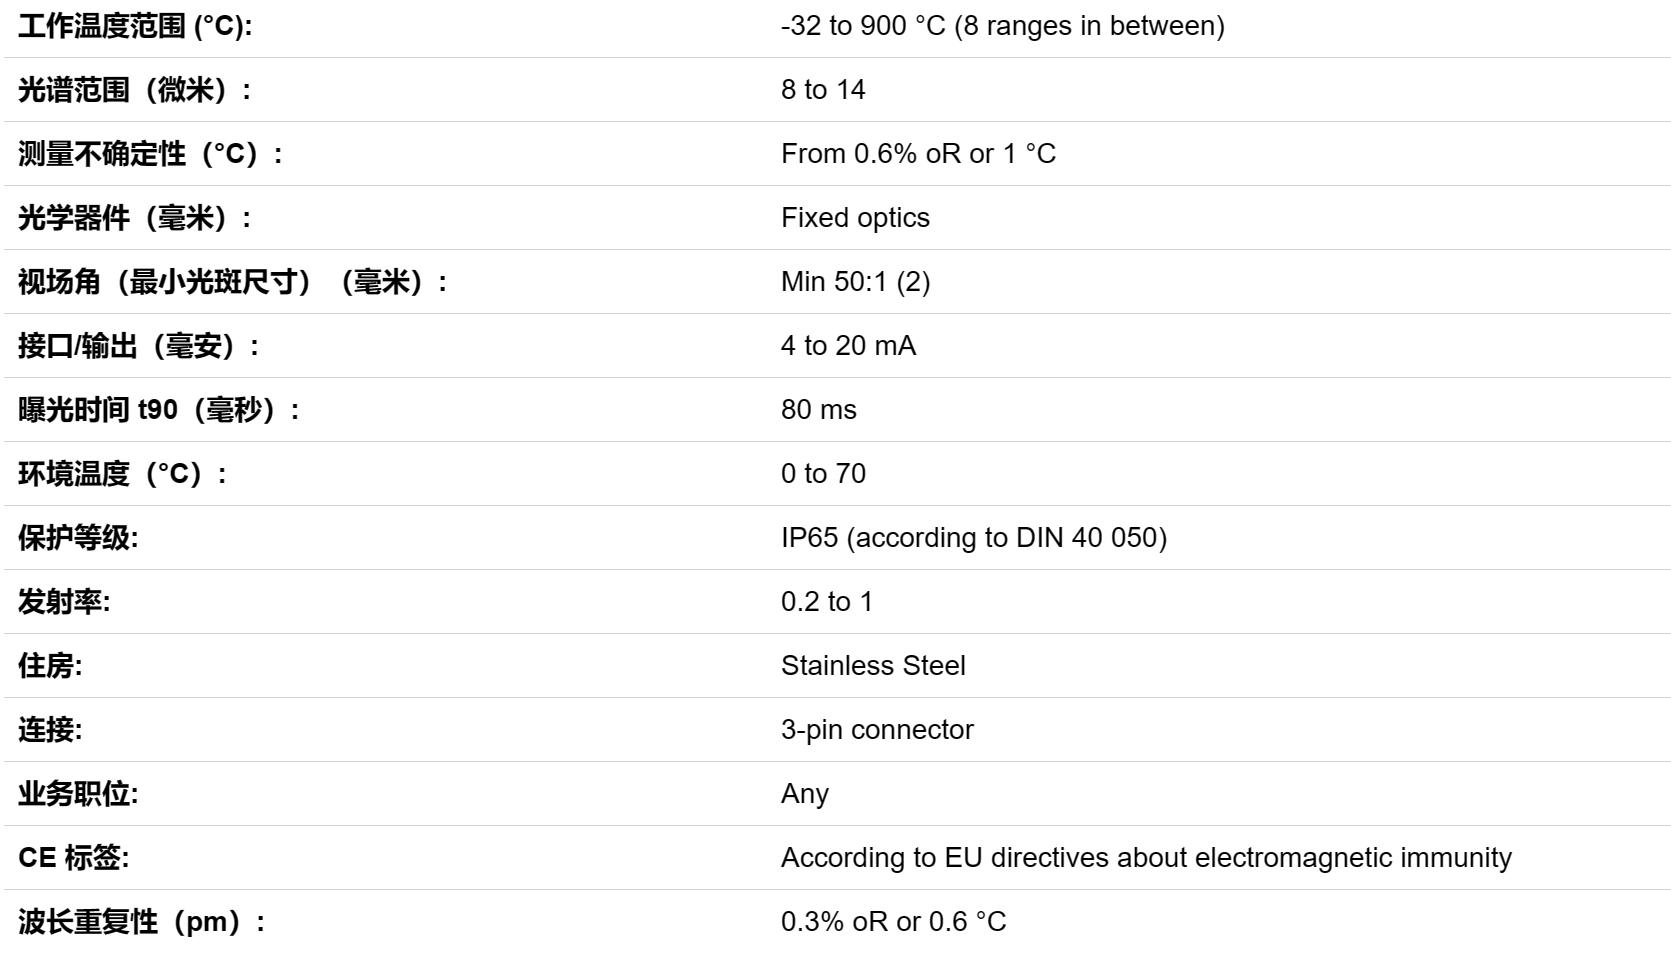The image size is (1671, 979).
Task: Click the 0.3% oR or 0.6 °C value
Action: point(893,922)
